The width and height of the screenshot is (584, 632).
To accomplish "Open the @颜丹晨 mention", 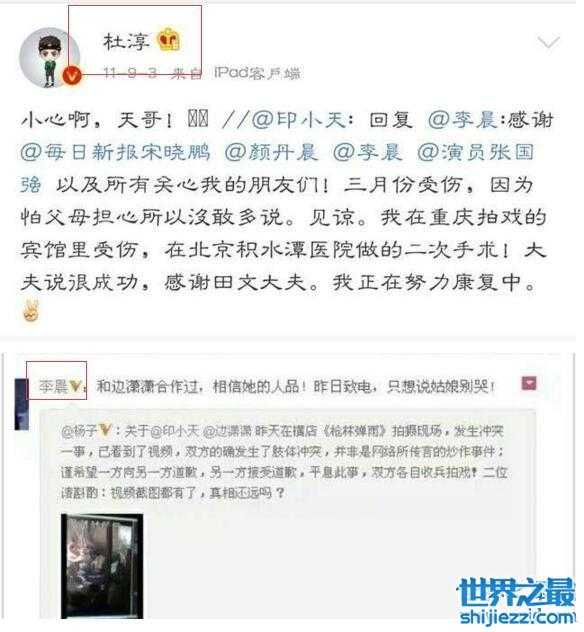I will click(x=272, y=152).
